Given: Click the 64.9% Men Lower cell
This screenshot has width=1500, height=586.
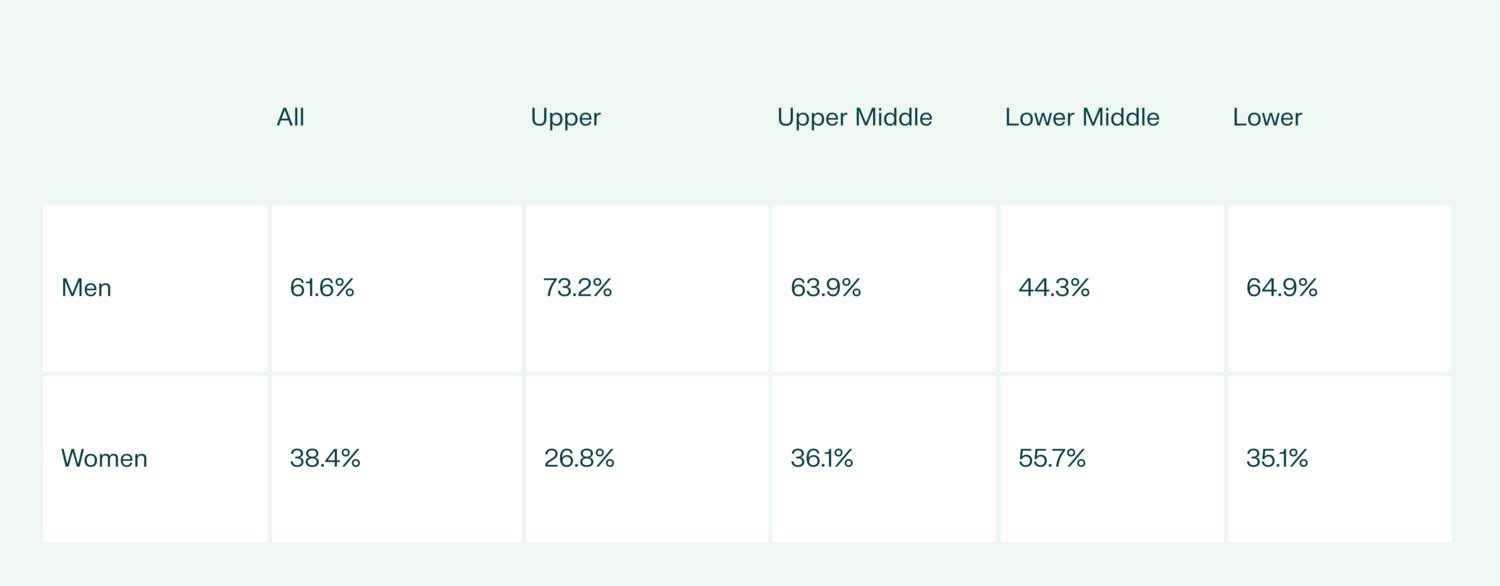Looking at the screenshot, I should pyautogui.click(x=1281, y=288).
